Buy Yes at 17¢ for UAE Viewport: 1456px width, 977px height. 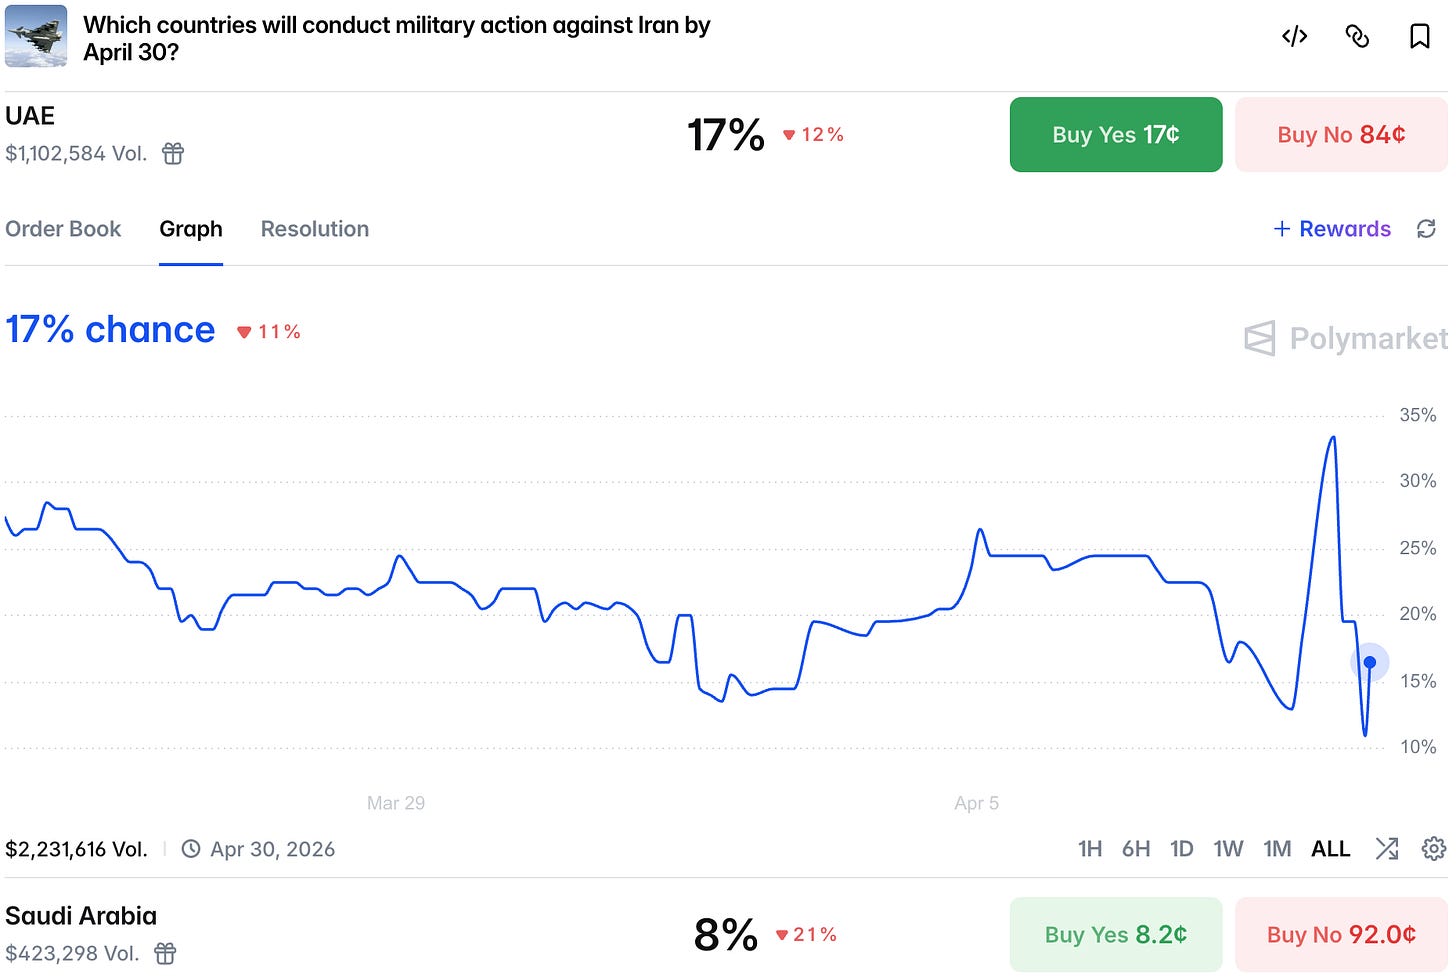(x=1116, y=134)
